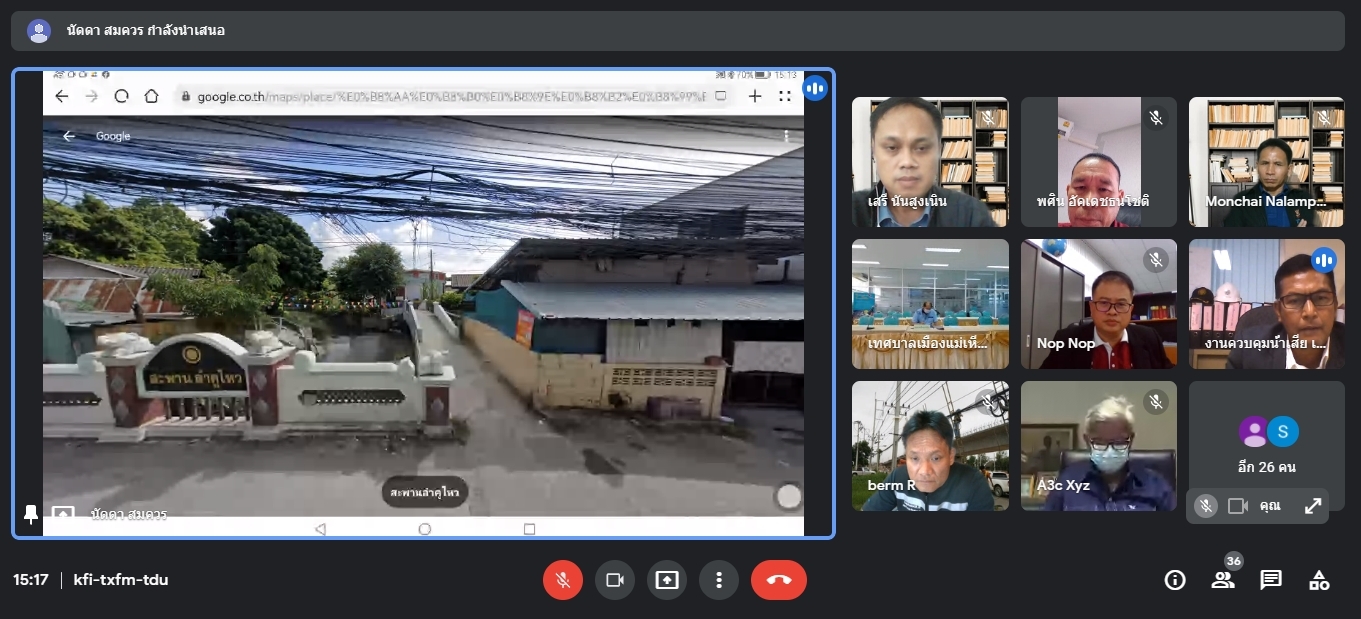
Task: Click the present screen button
Action: click(667, 580)
